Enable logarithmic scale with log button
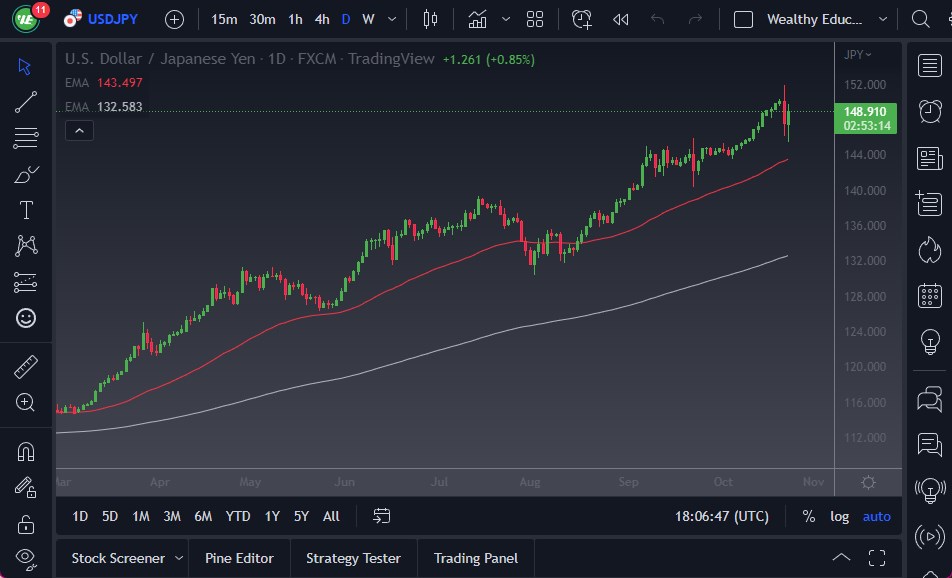952x578 pixels. pos(838,516)
